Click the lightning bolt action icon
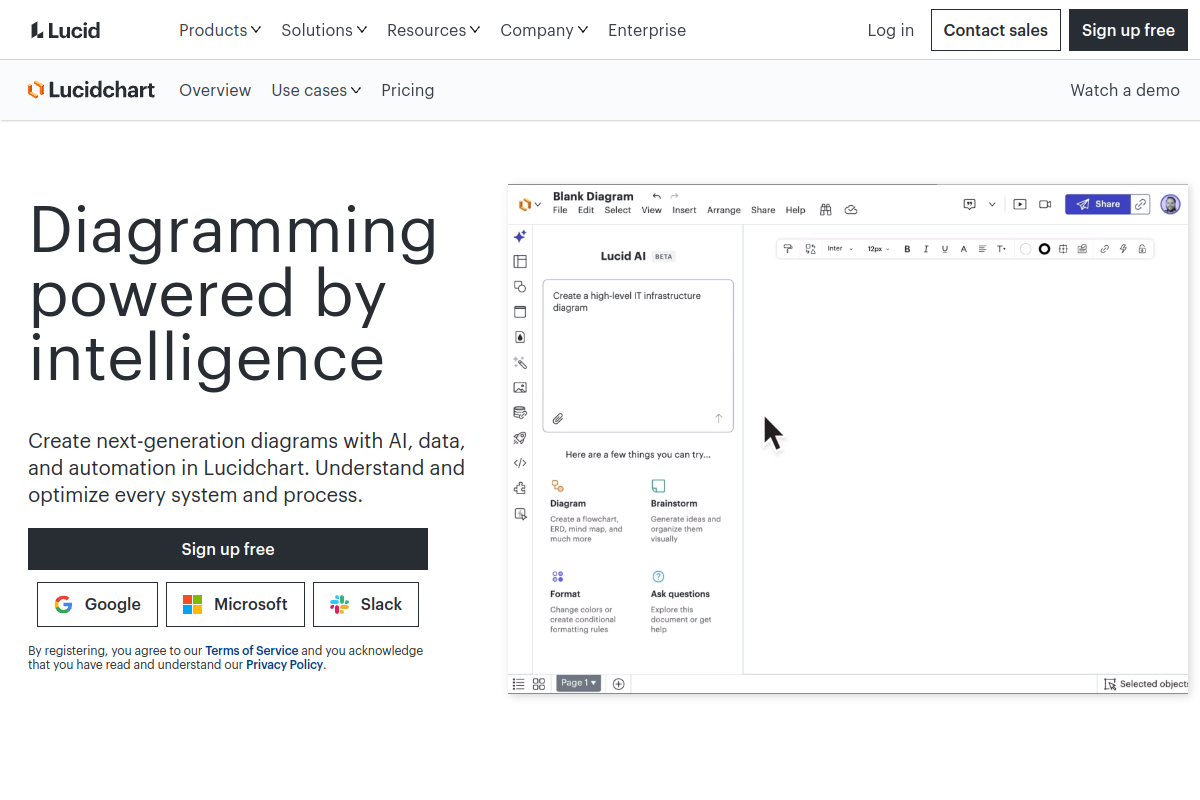This screenshot has width=1200, height=800. (x=1123, y=249)
